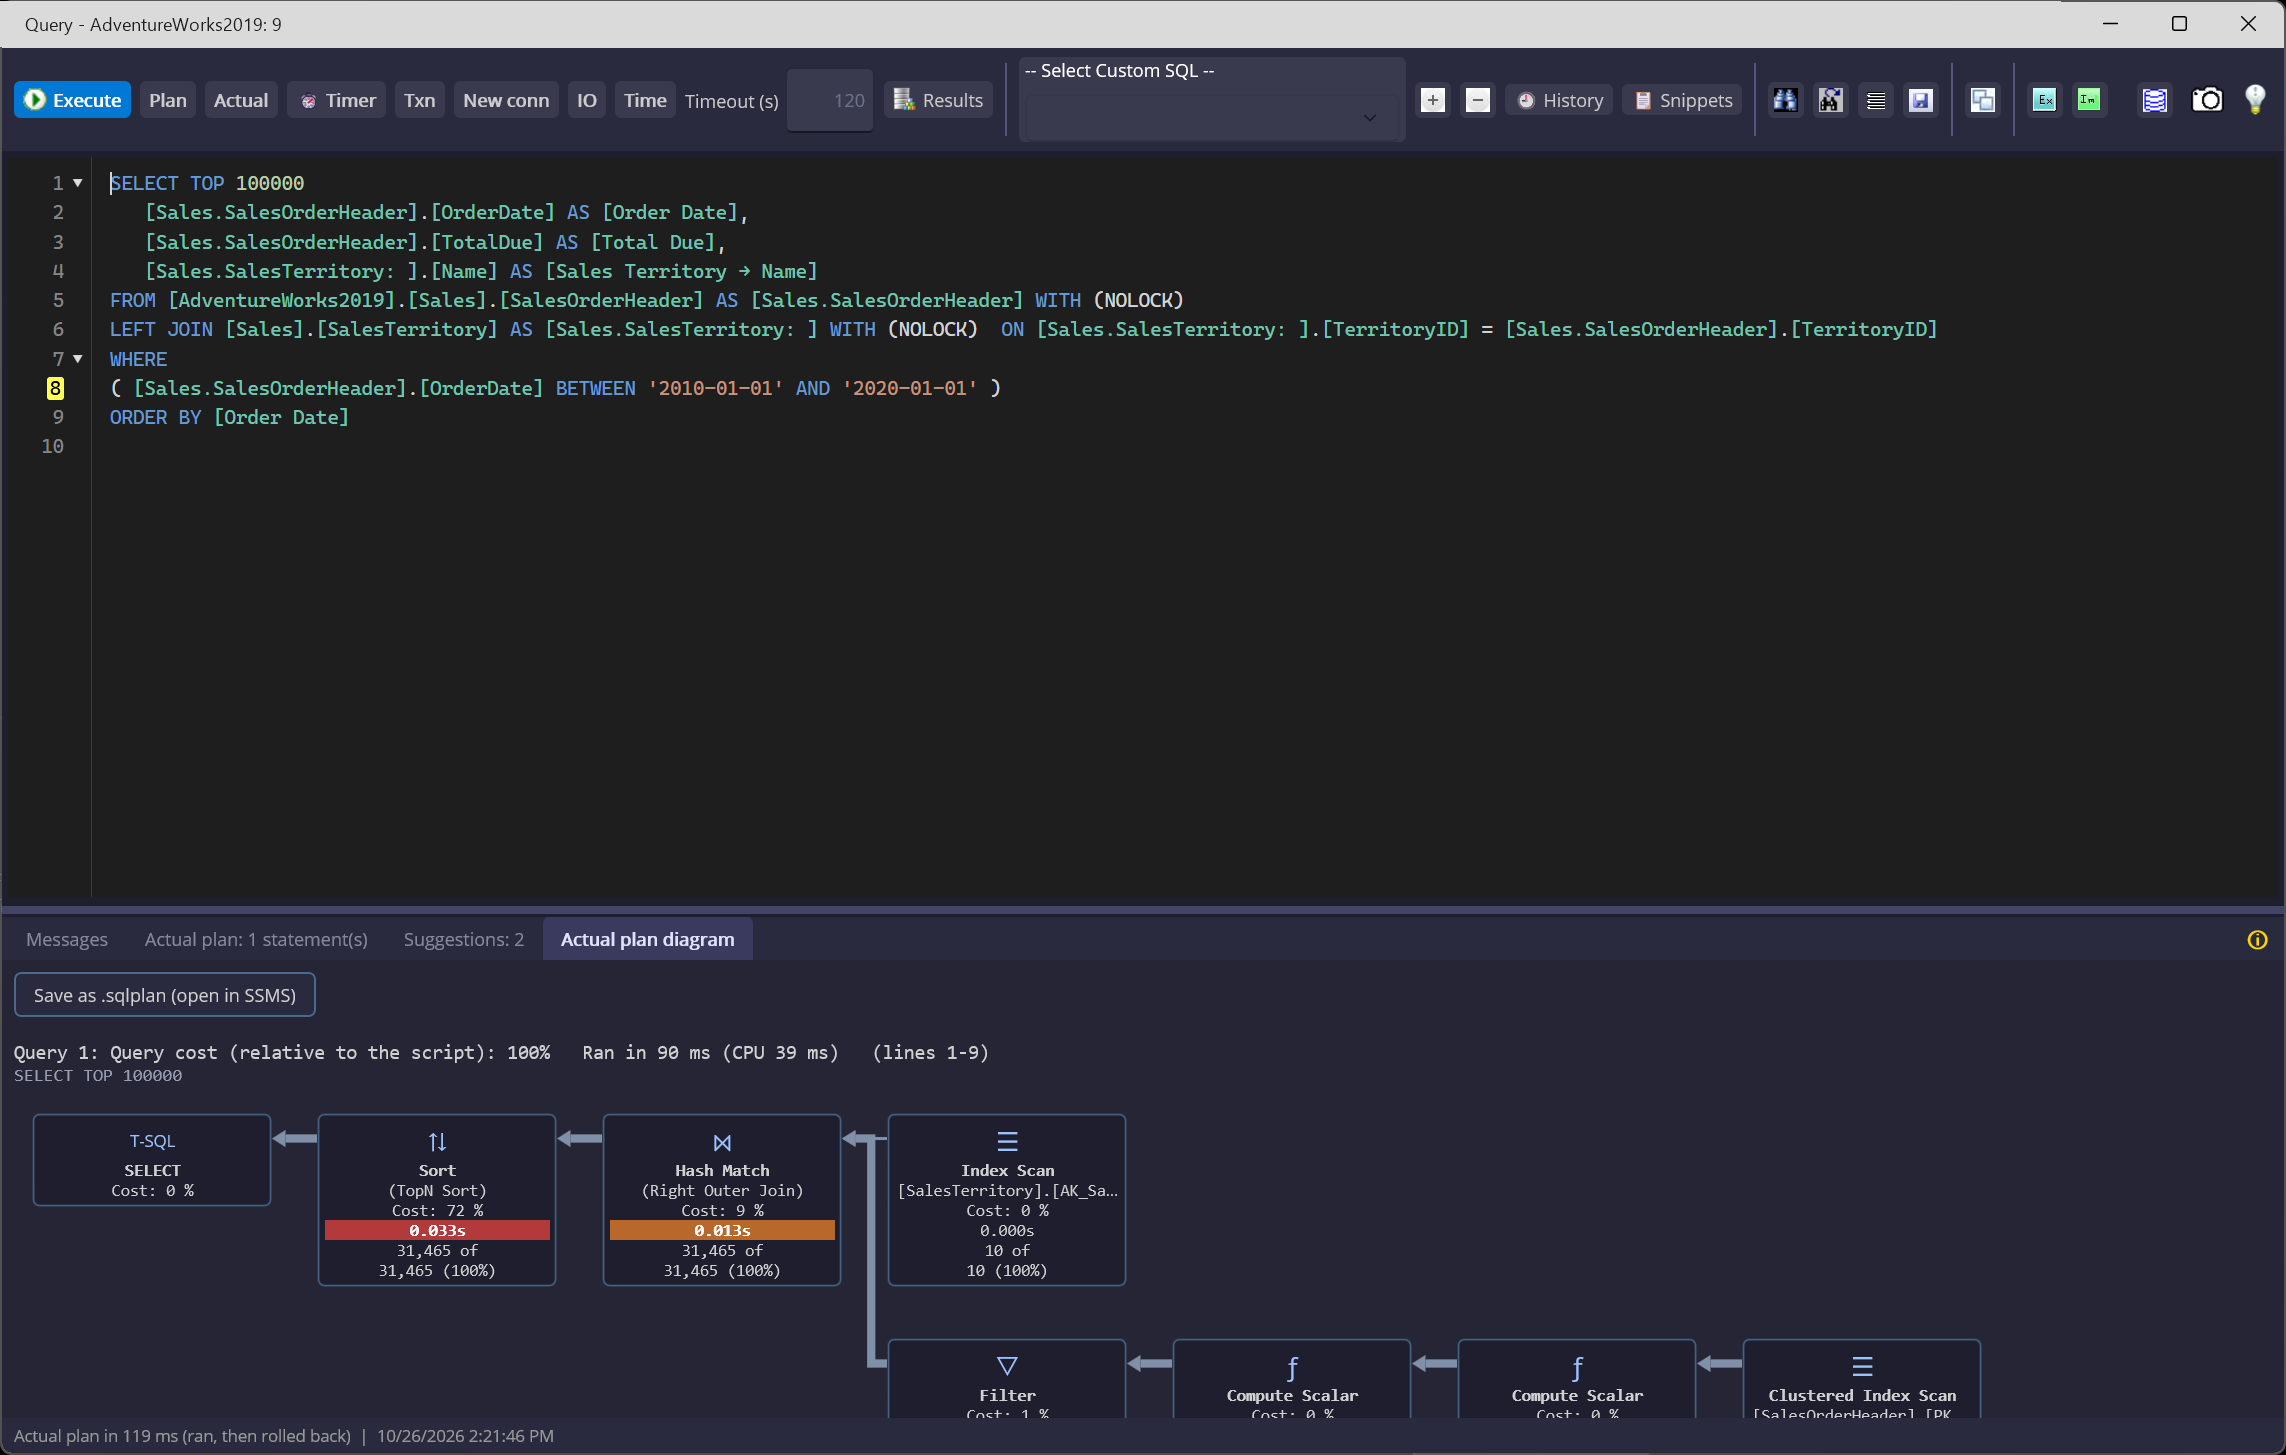The height and width of the screenshot is (1455, 2286).
Task: Collapse the code fold on line 1
Action: 78,183
